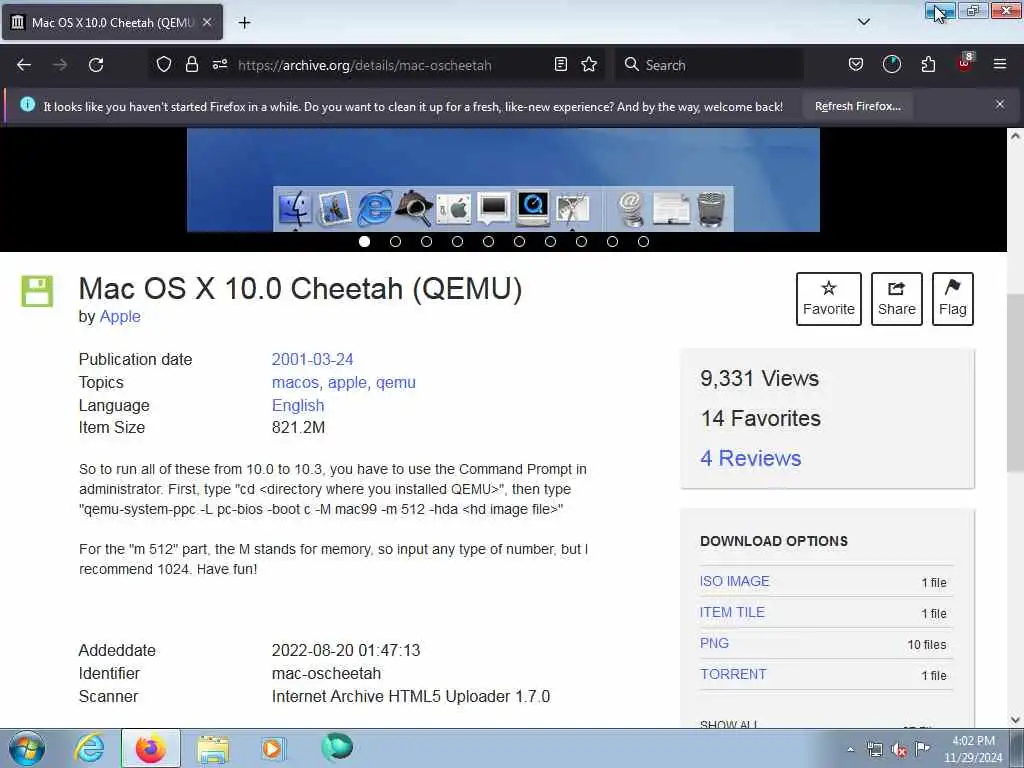Select the seventh carousel dot

click(551, 242)
